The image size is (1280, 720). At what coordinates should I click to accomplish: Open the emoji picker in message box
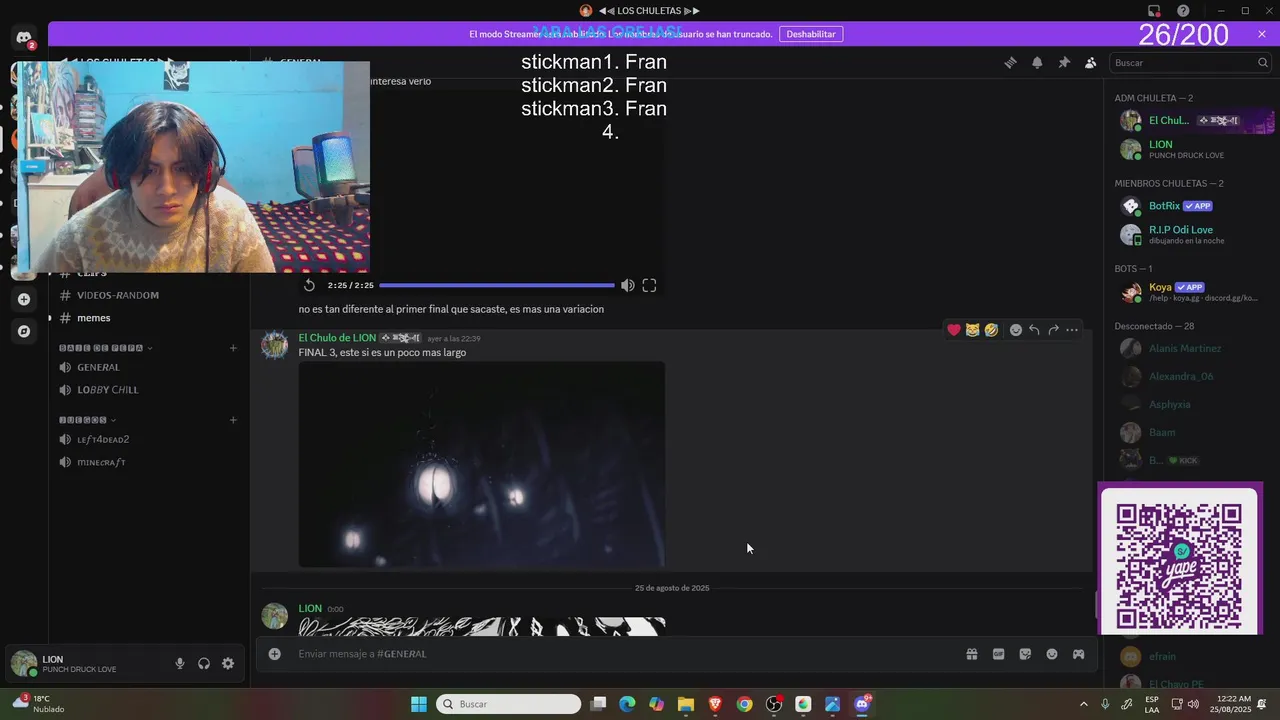[x=1052, y=654]
